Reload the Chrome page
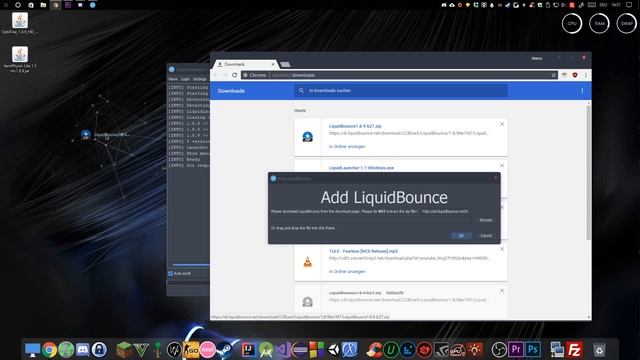 pos(234,75)
